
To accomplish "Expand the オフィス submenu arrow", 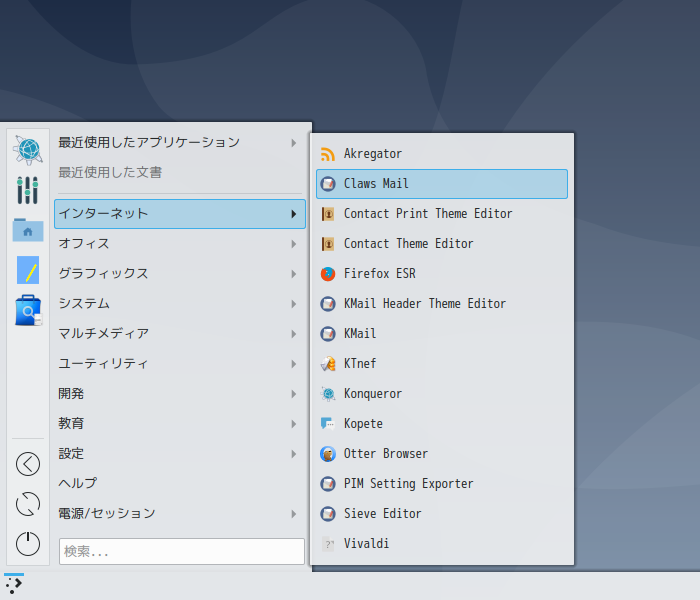I will pyautogui.click(x=294, y=244).
